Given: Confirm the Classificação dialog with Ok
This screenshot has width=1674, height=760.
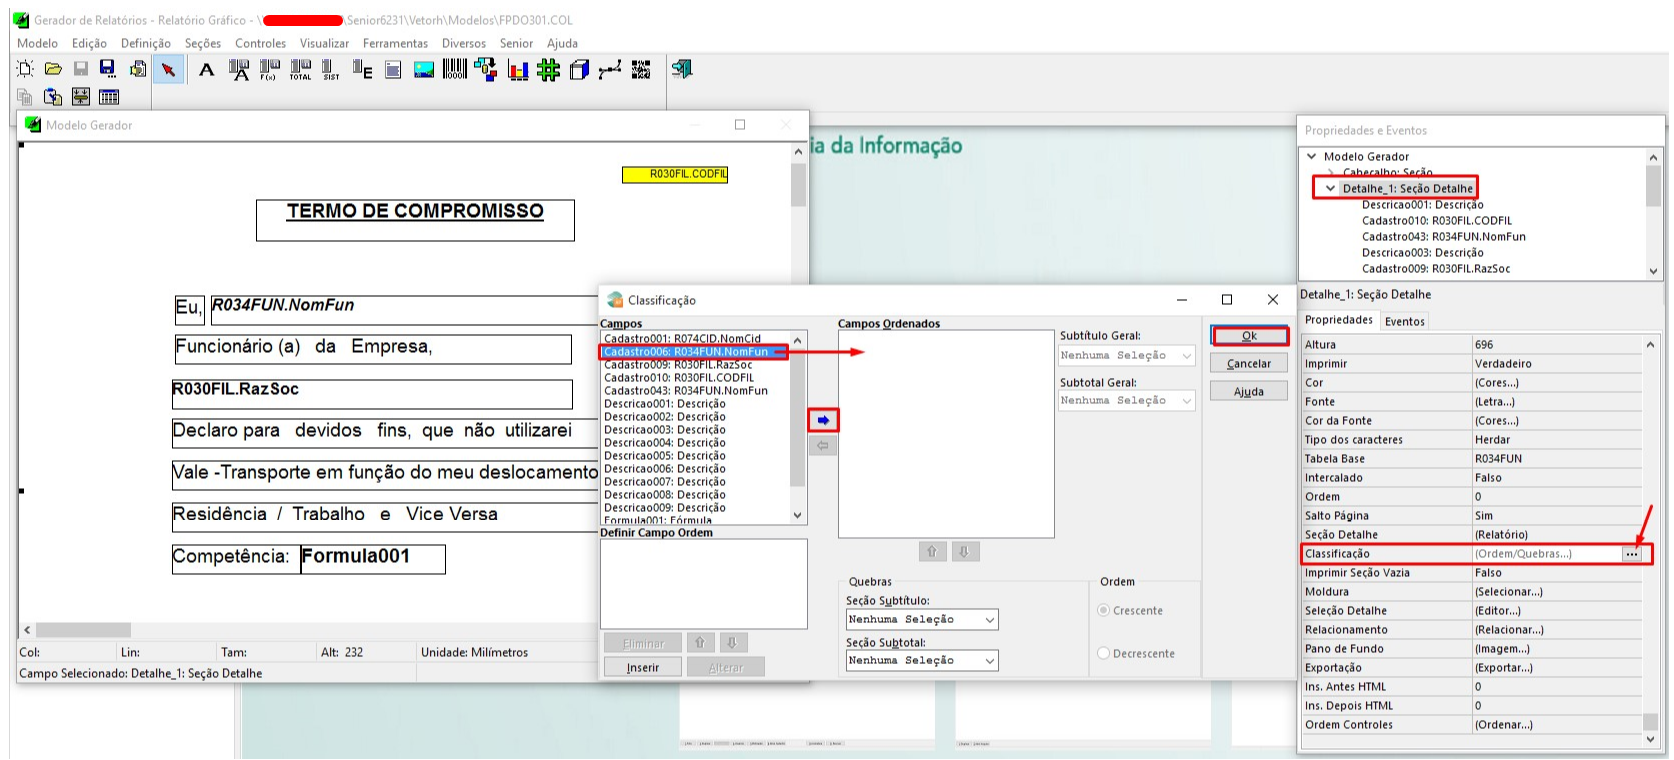Looking at the screenshot, I should click(1249, 336).
